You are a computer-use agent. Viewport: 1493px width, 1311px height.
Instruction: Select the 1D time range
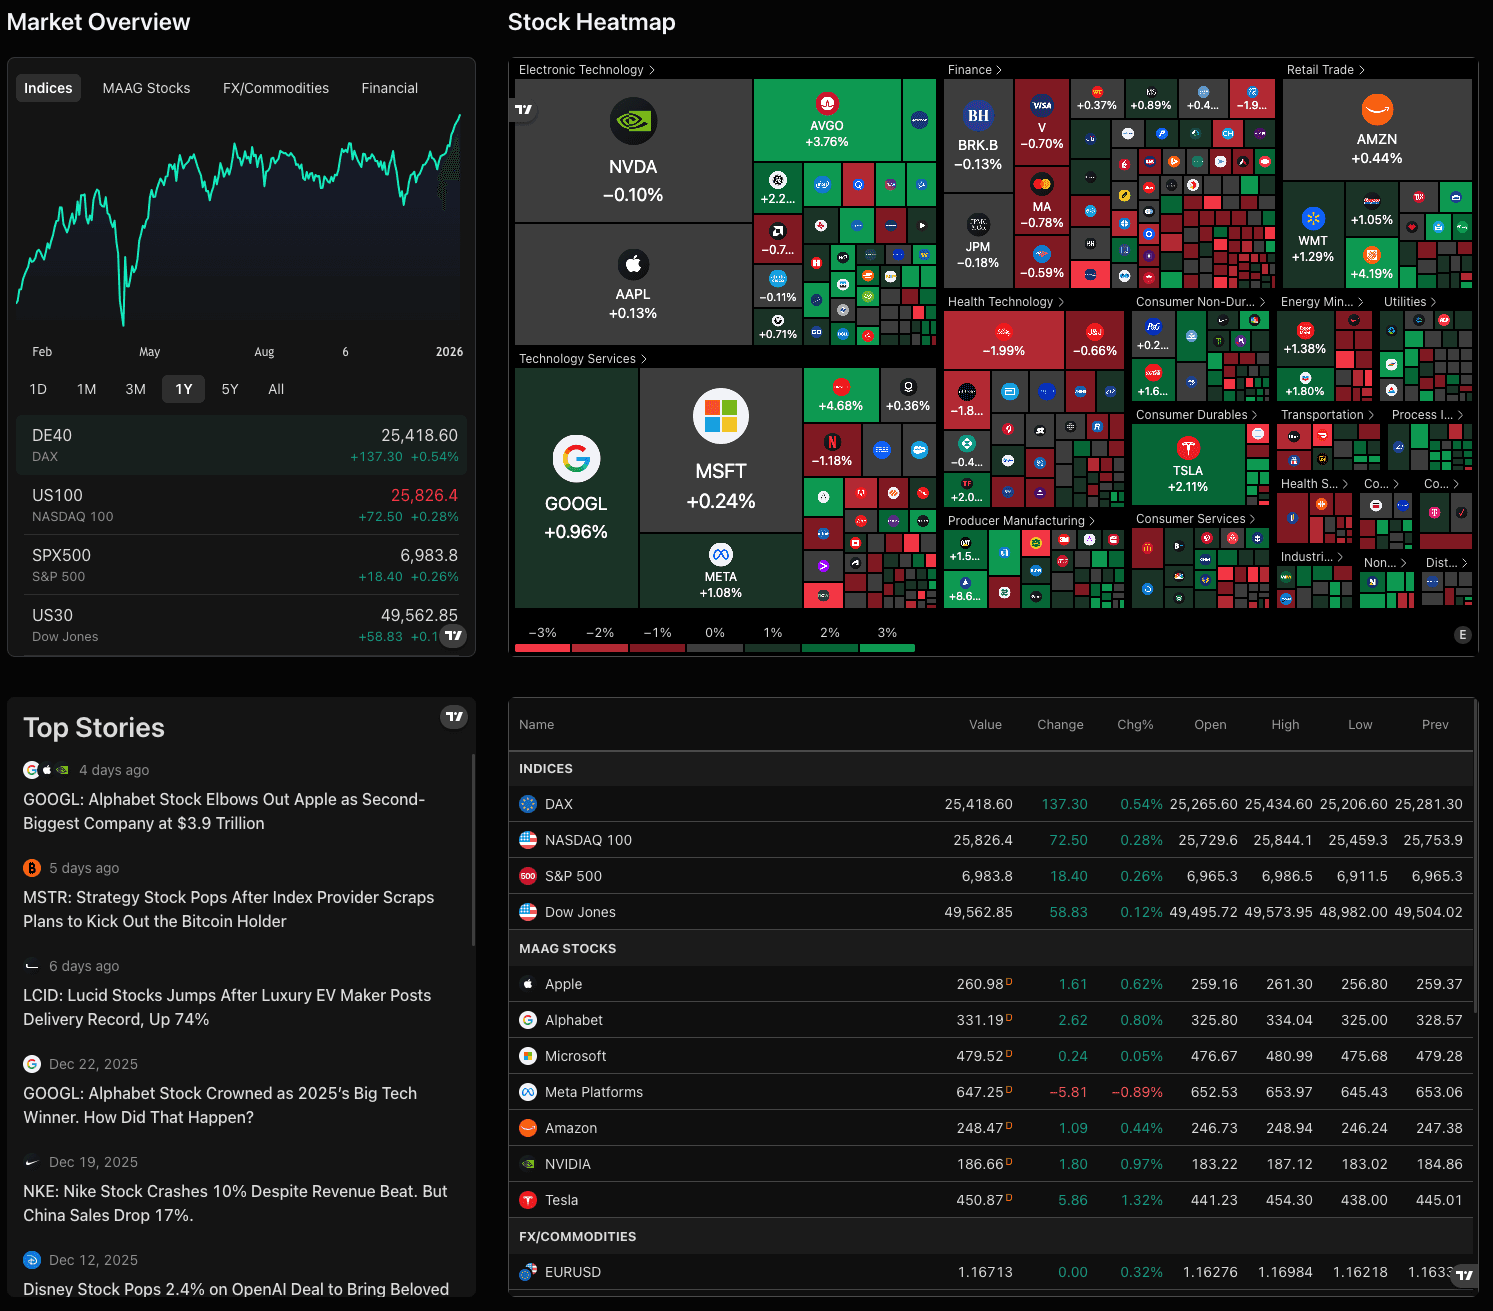point(38,389)
